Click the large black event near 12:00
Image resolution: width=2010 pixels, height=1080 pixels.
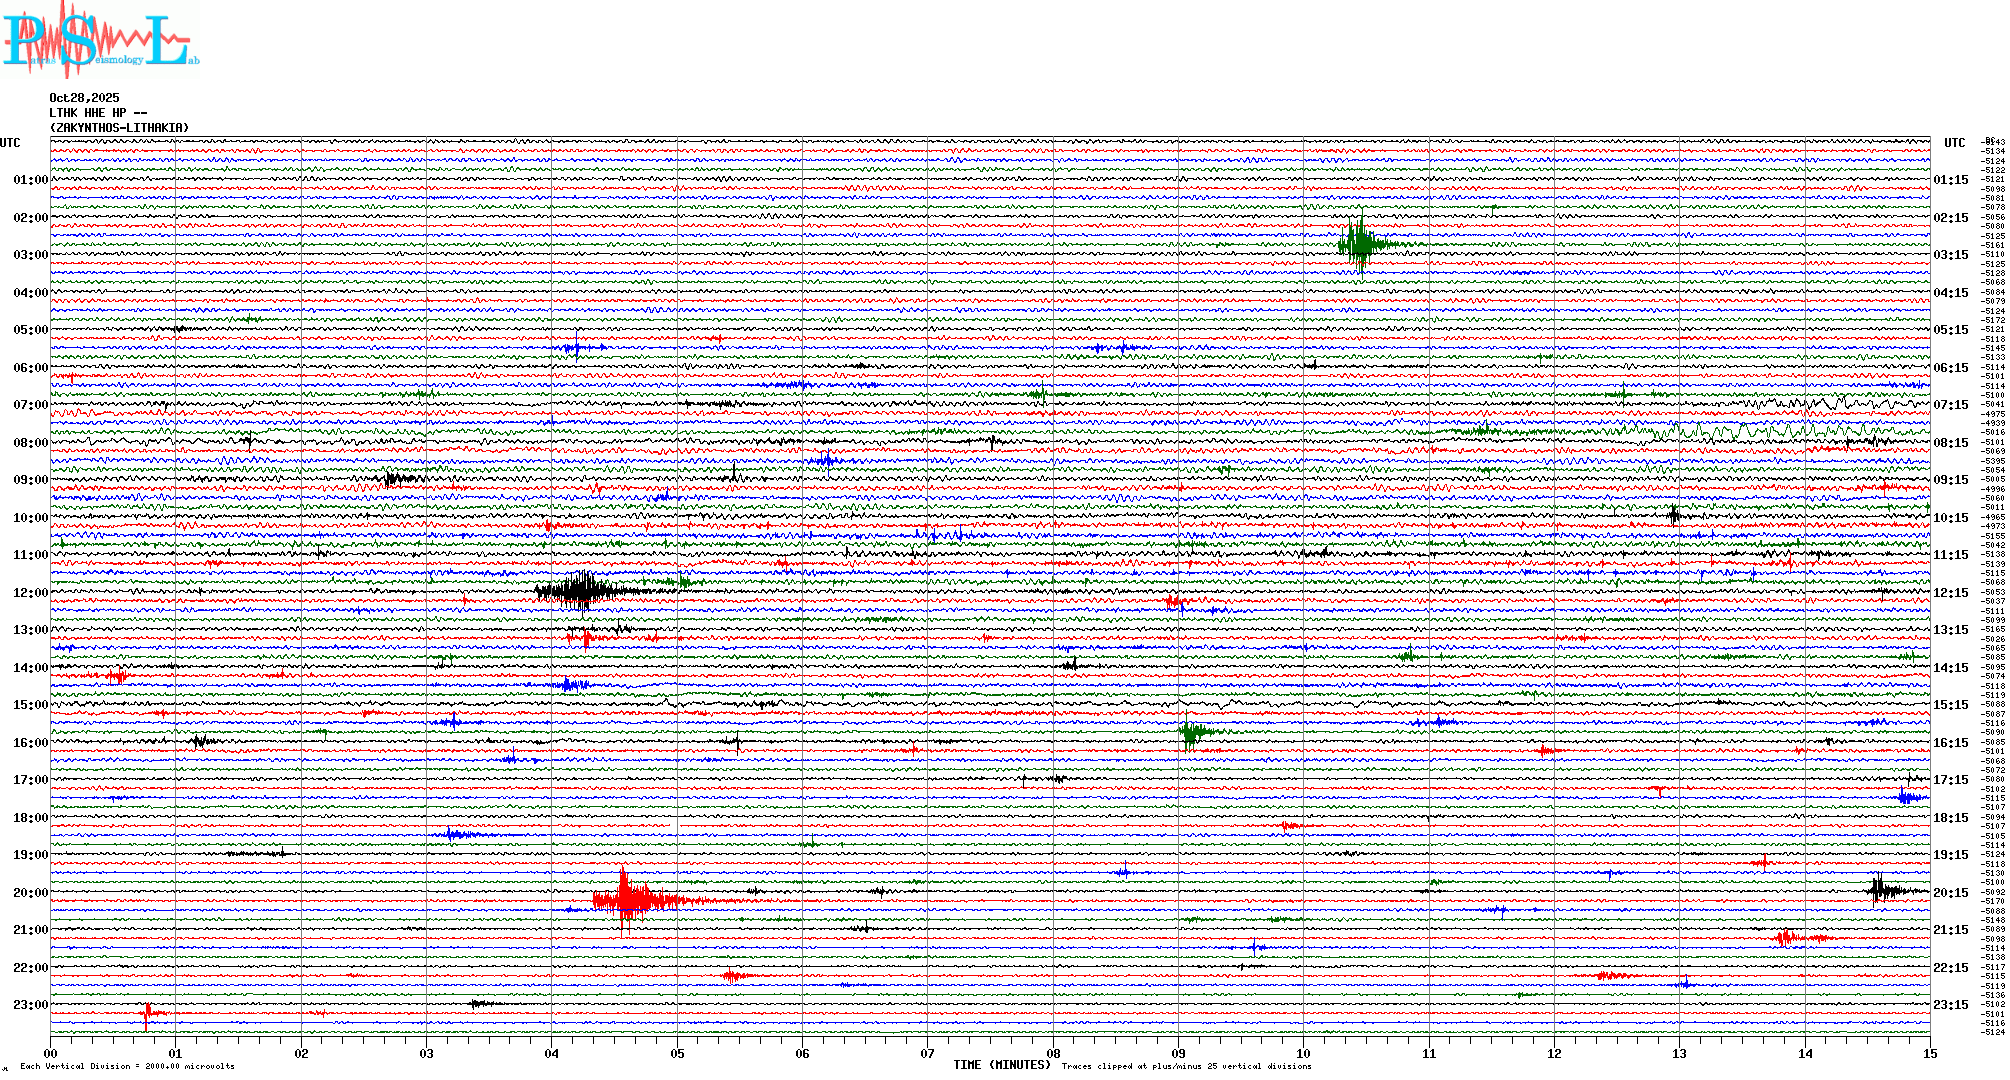point(581,590)
